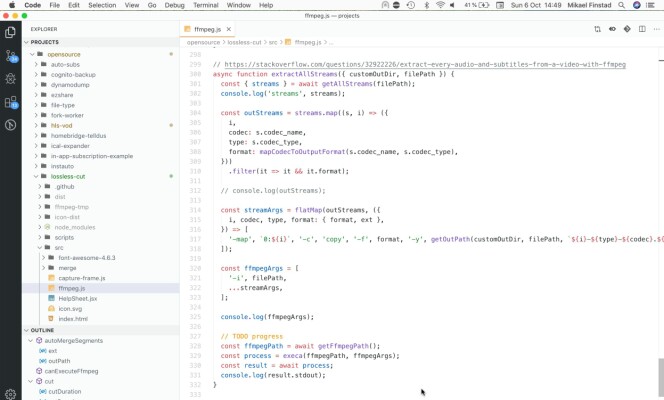Place cursor on 'const ffmpegArgs = [' line
664x400 pixels.
tap(259, 268)
